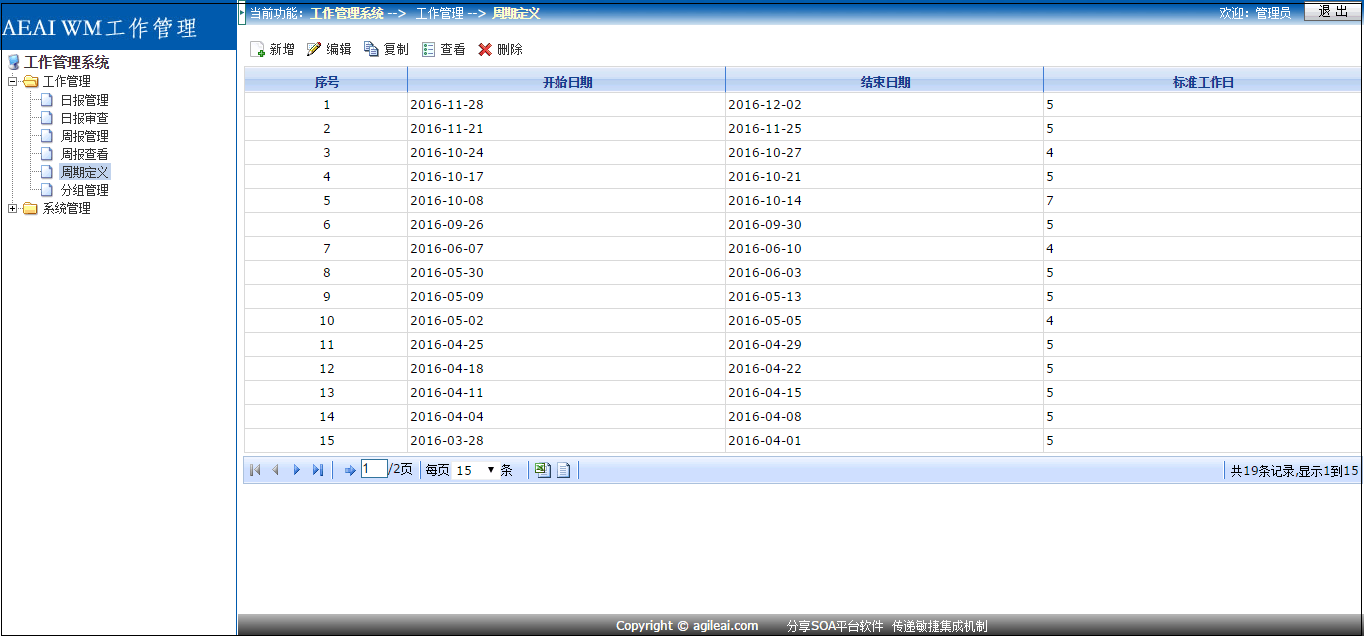Image resolution: width=1364 pixels, height=636 pixels.
Task: Open the rows-per-page dropdown showing 15
Action: [476, 470]
